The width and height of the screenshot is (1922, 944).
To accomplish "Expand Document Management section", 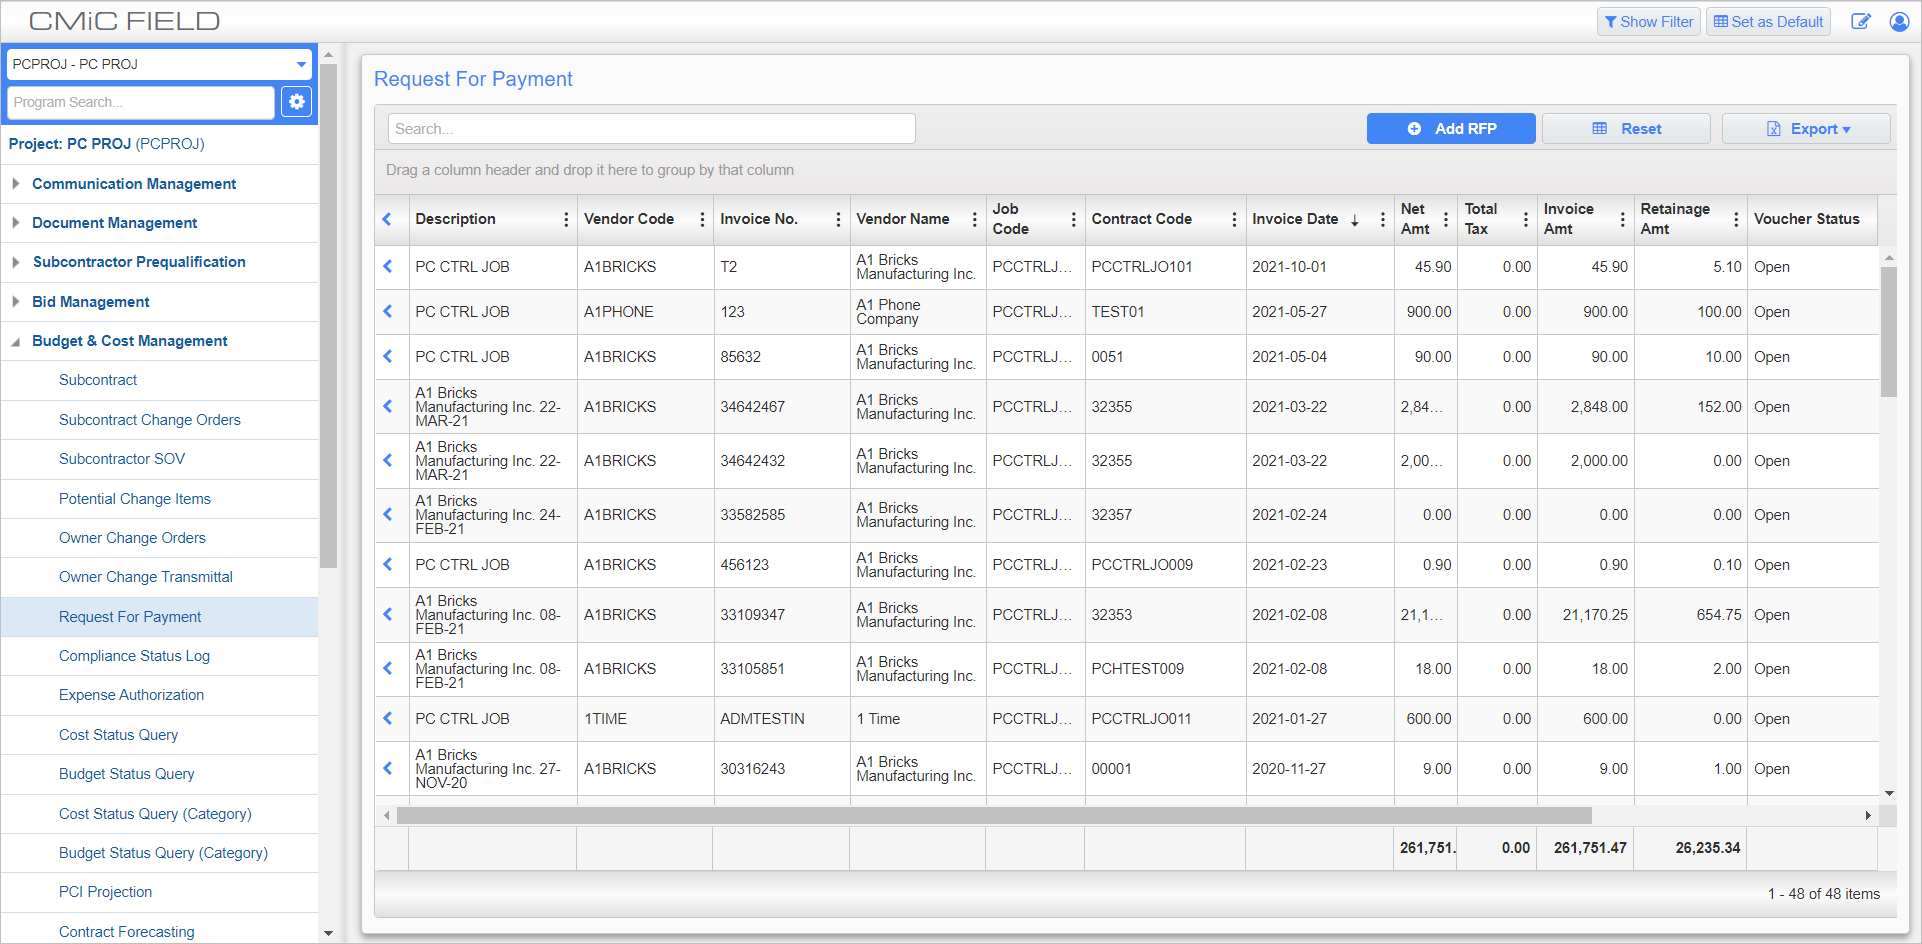I will coord(16,223).
